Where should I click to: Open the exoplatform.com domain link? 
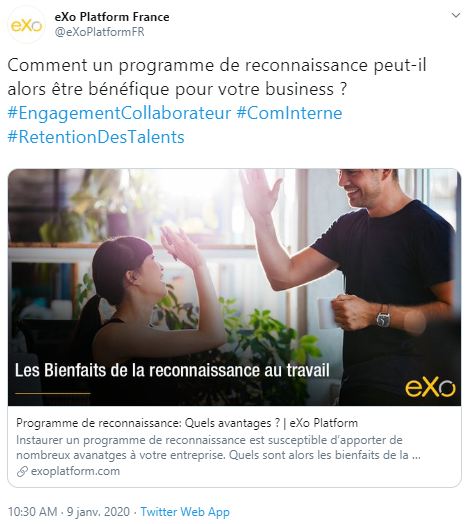click(75, 471)
